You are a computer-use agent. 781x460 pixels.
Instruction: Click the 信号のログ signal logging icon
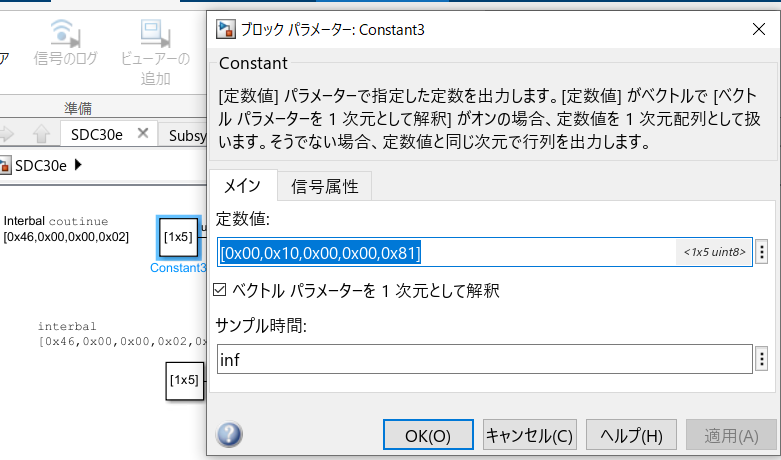[65, 33]
